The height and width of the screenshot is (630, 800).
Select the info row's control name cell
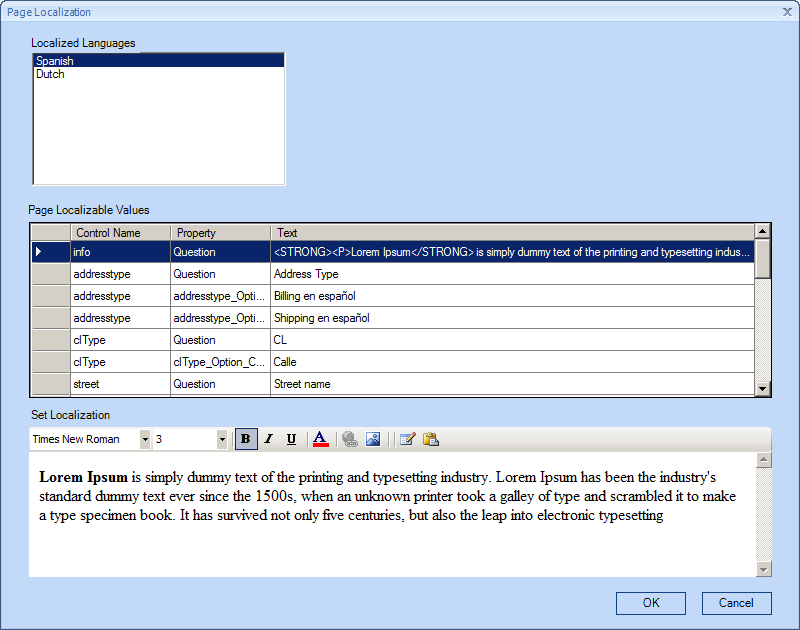pyautogui.click(x=120, y=252)
